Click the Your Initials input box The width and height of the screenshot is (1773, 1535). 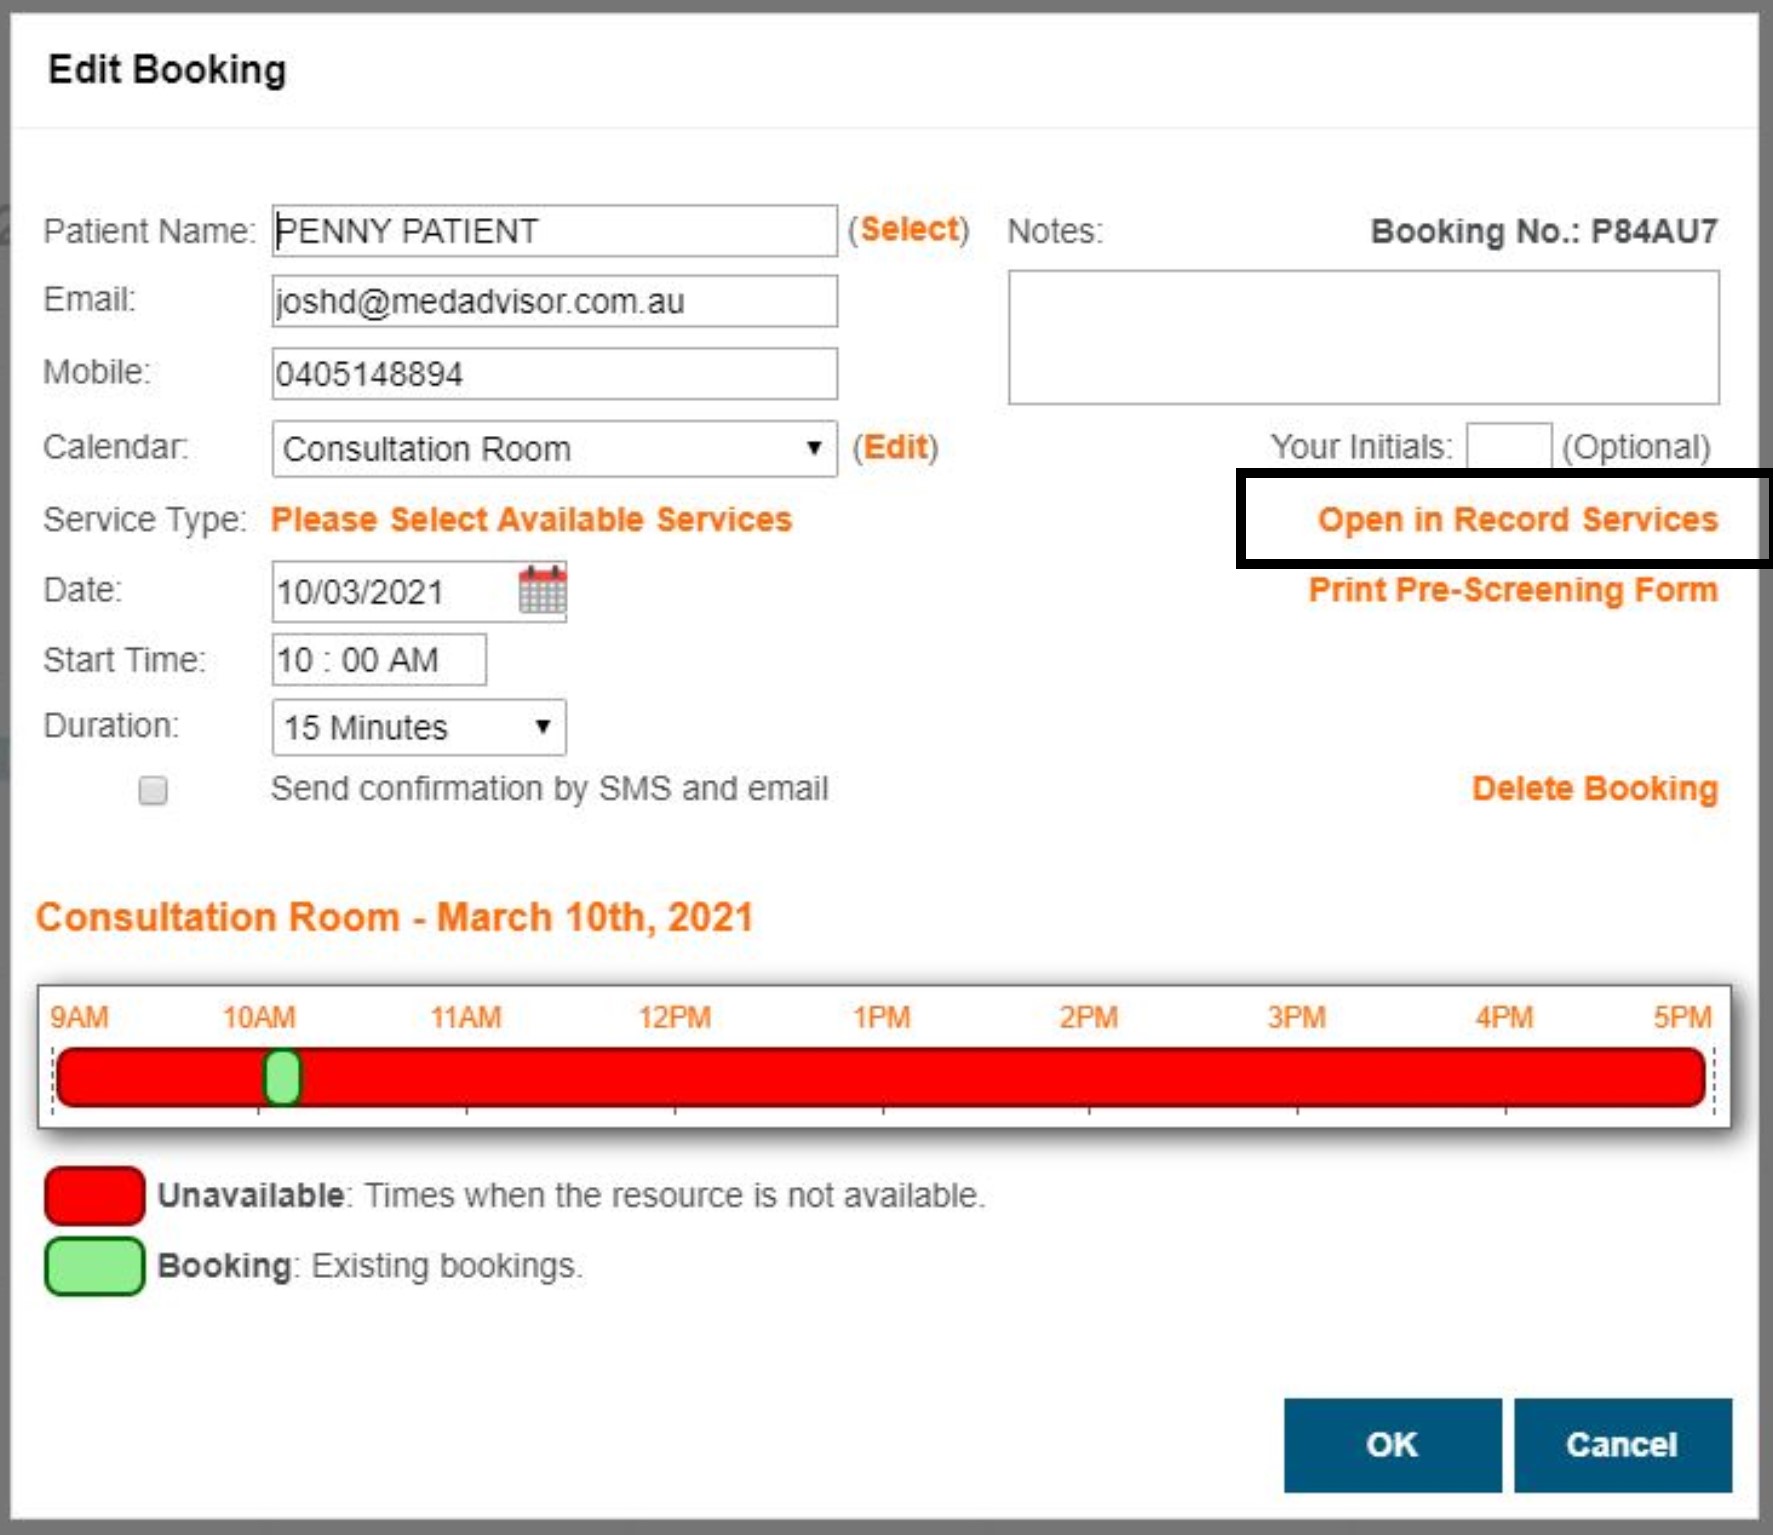pyautogui.click(x=1509, y=446)
